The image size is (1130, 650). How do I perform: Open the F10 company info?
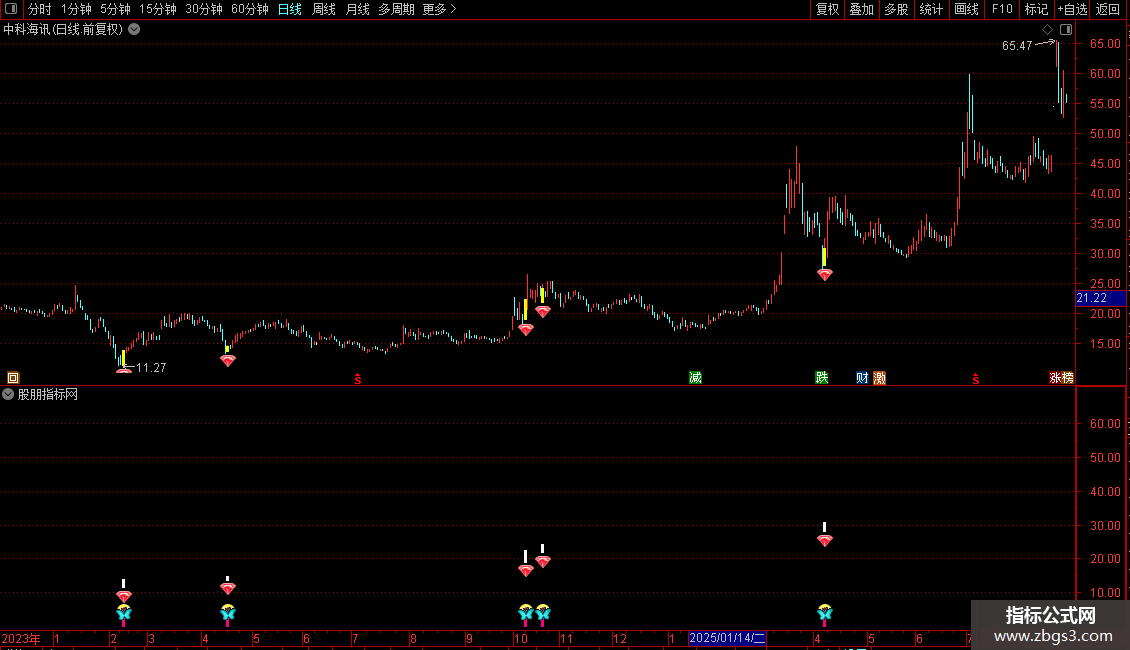[1002, 9]
